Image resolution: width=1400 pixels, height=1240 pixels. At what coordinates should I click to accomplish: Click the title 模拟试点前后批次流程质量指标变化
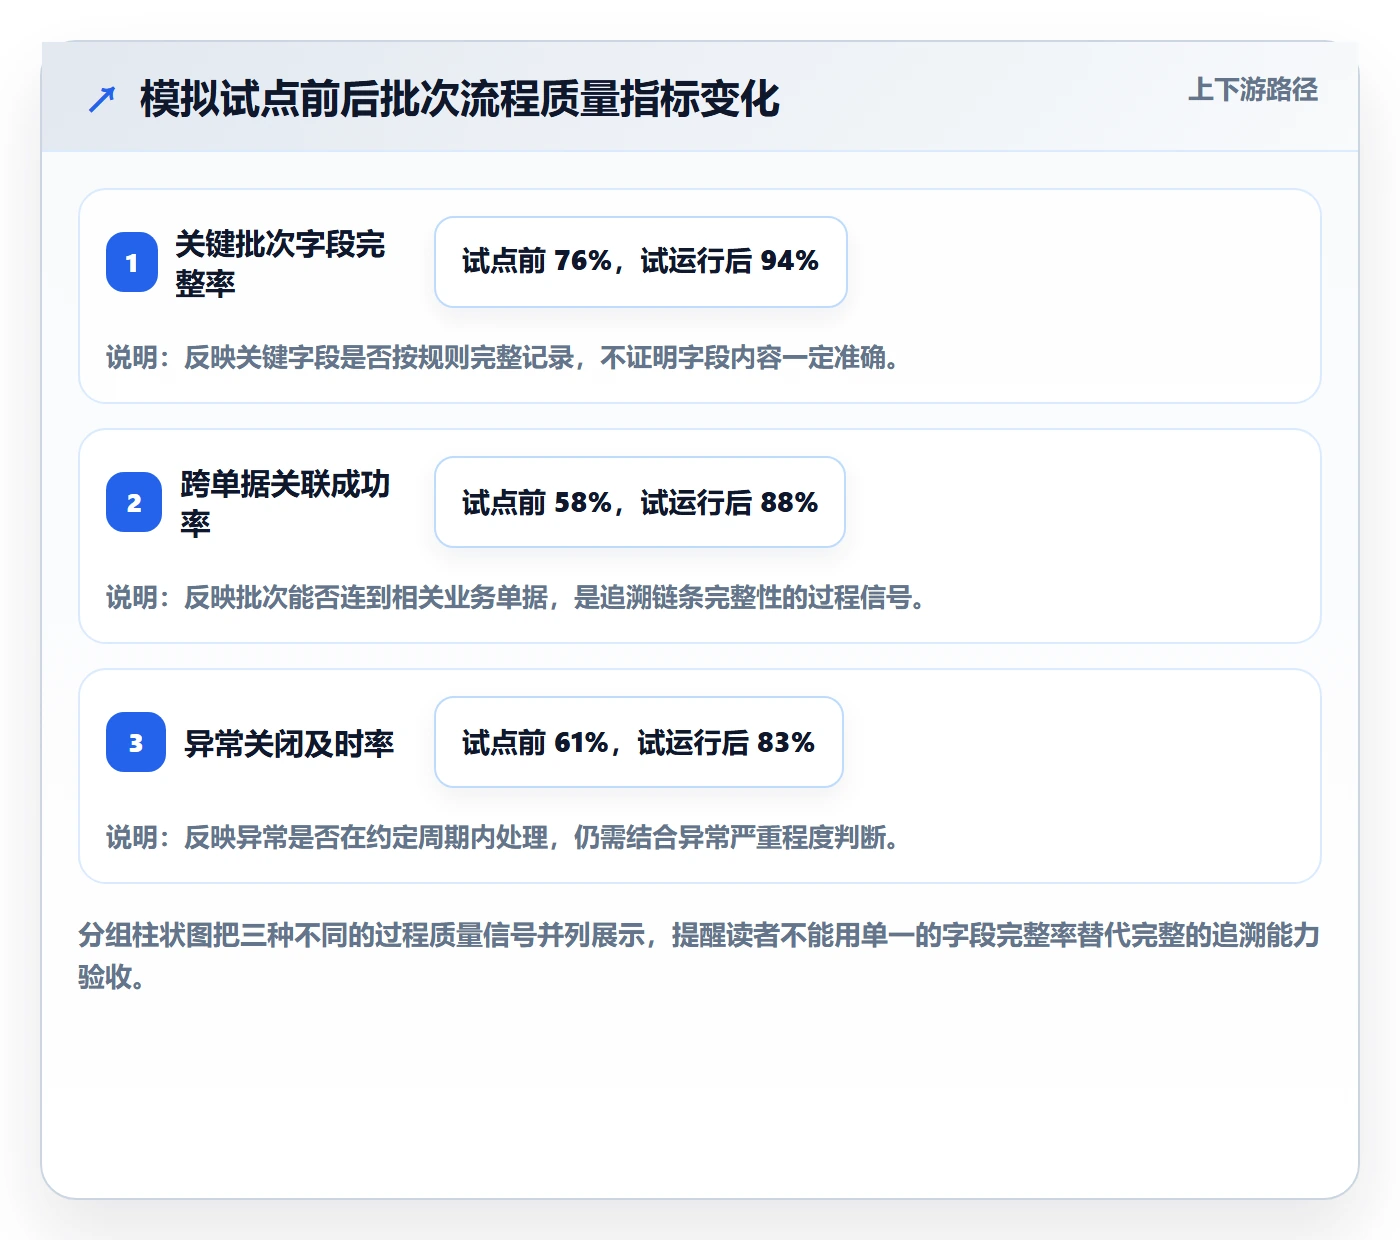pyautogui.click(x=460, y=99)
